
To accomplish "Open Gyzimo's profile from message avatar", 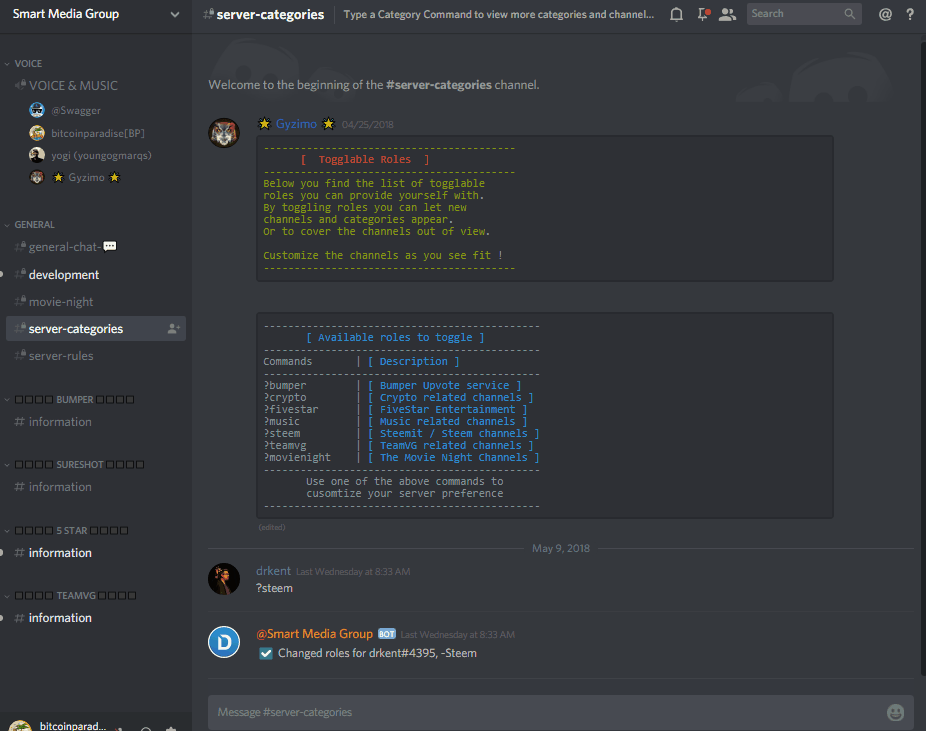I will (x=224, y=132).
